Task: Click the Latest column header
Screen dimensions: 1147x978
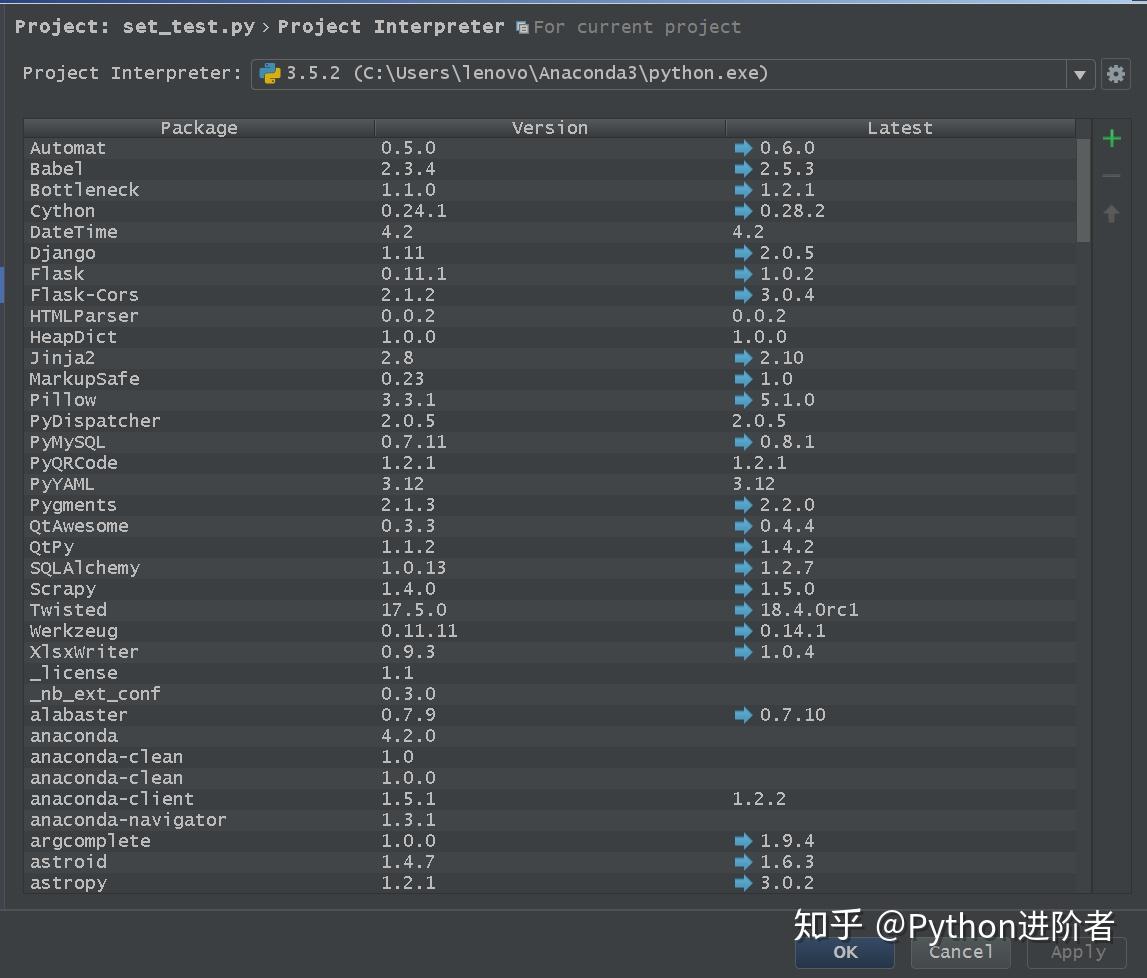Action: [899, 128]
